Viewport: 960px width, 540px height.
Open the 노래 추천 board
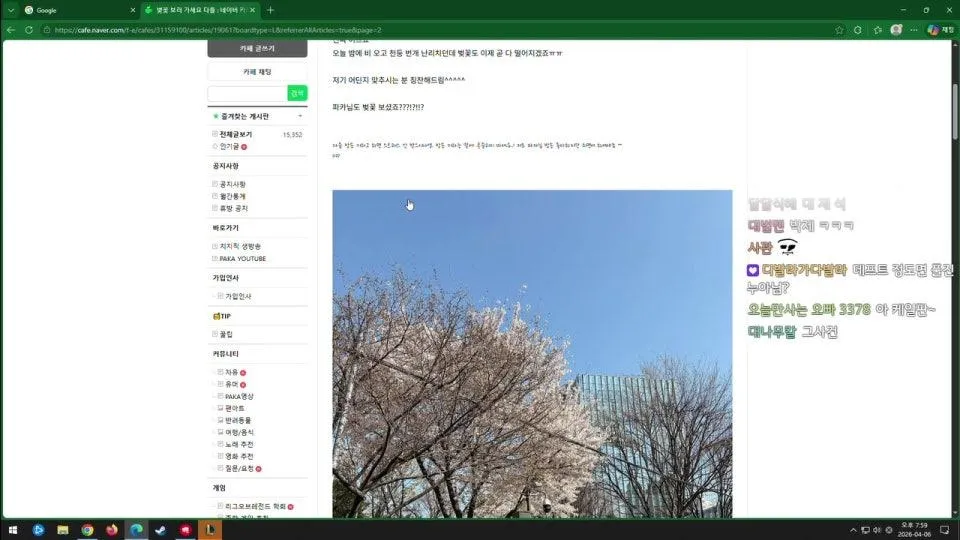[x=239, y=444]
